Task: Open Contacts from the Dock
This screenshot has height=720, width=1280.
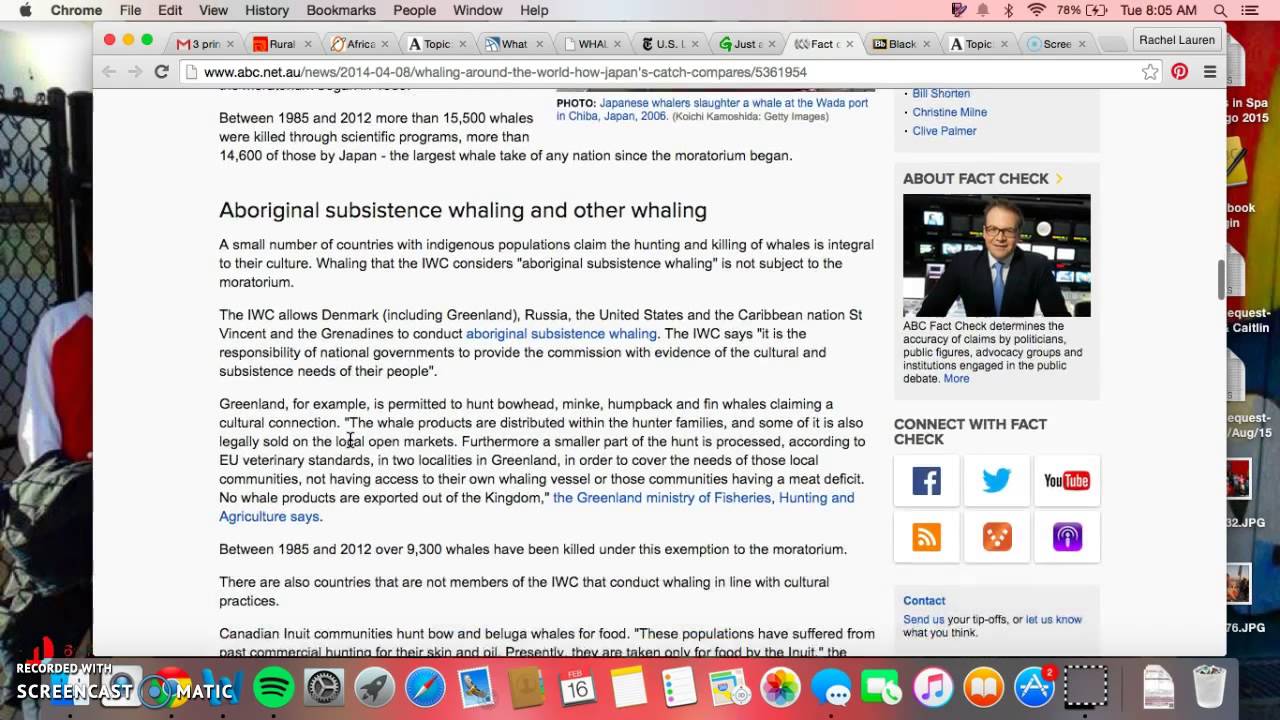Action: pyautogui.click(x=527, y=688)
